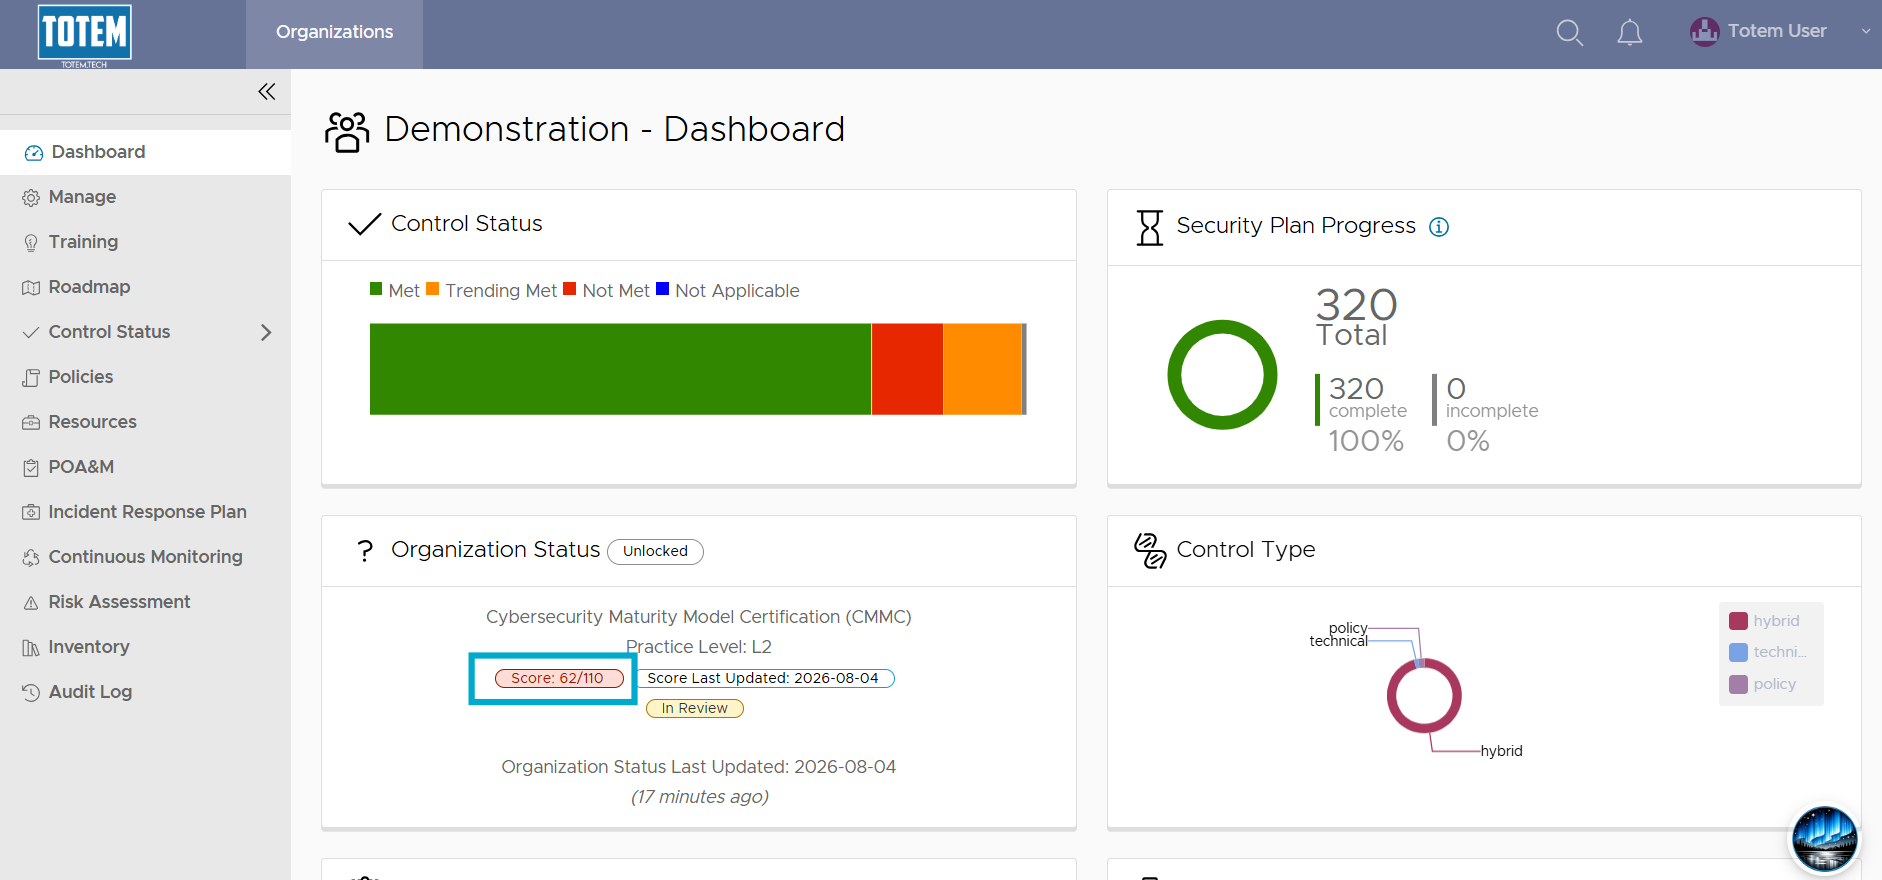
Task: Open the floating chat avatar button
Action: [x=1825, y=839]
